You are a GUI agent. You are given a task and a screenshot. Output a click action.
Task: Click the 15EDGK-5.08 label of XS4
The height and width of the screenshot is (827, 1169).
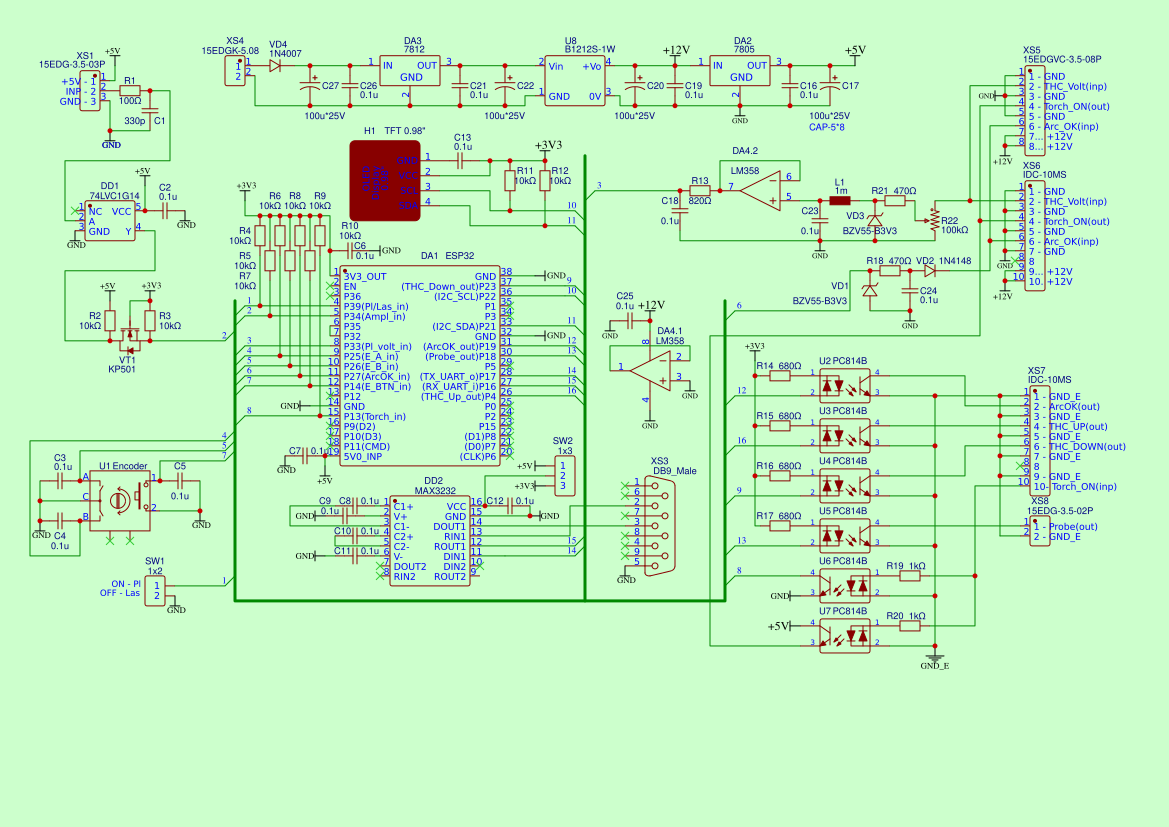pyautogui.click(x=230, y=51)
